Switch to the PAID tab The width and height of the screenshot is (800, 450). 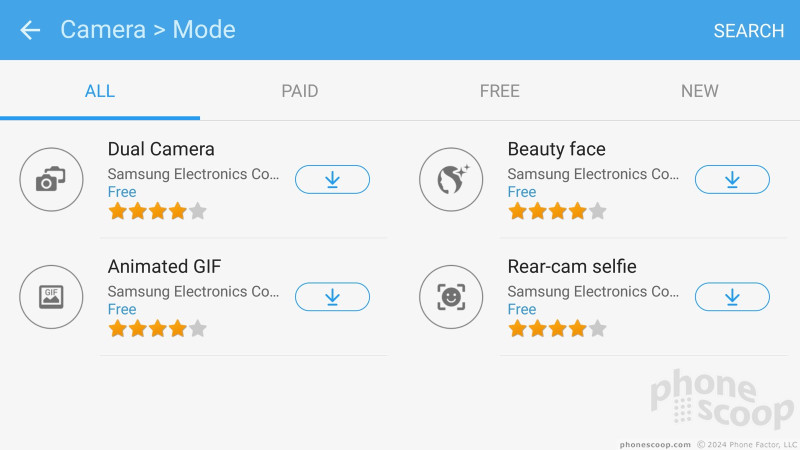pyautogui.click(x=300, y=91)
